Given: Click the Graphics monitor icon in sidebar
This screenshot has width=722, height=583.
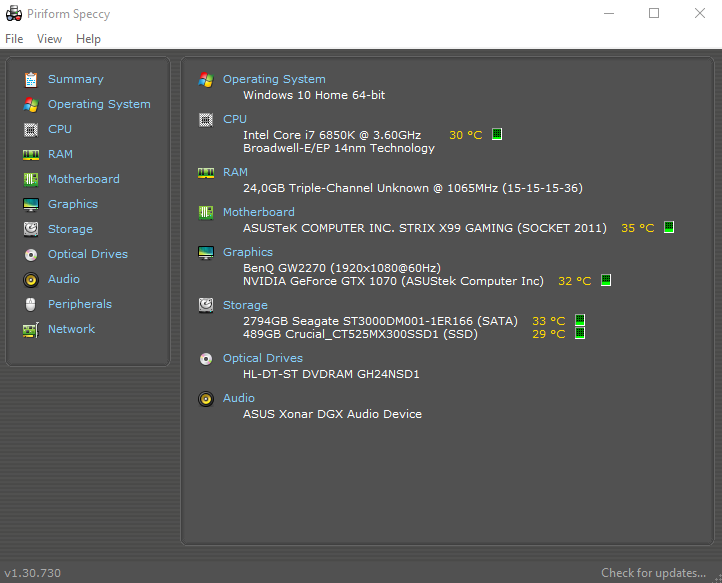Looking at the screenshot, I should [x=30, y=204].
